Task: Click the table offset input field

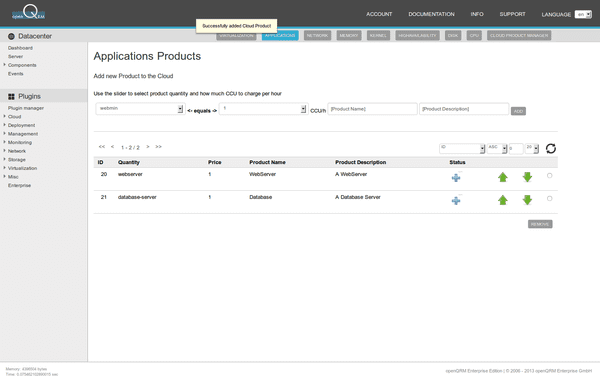Action: click(516, 148)
